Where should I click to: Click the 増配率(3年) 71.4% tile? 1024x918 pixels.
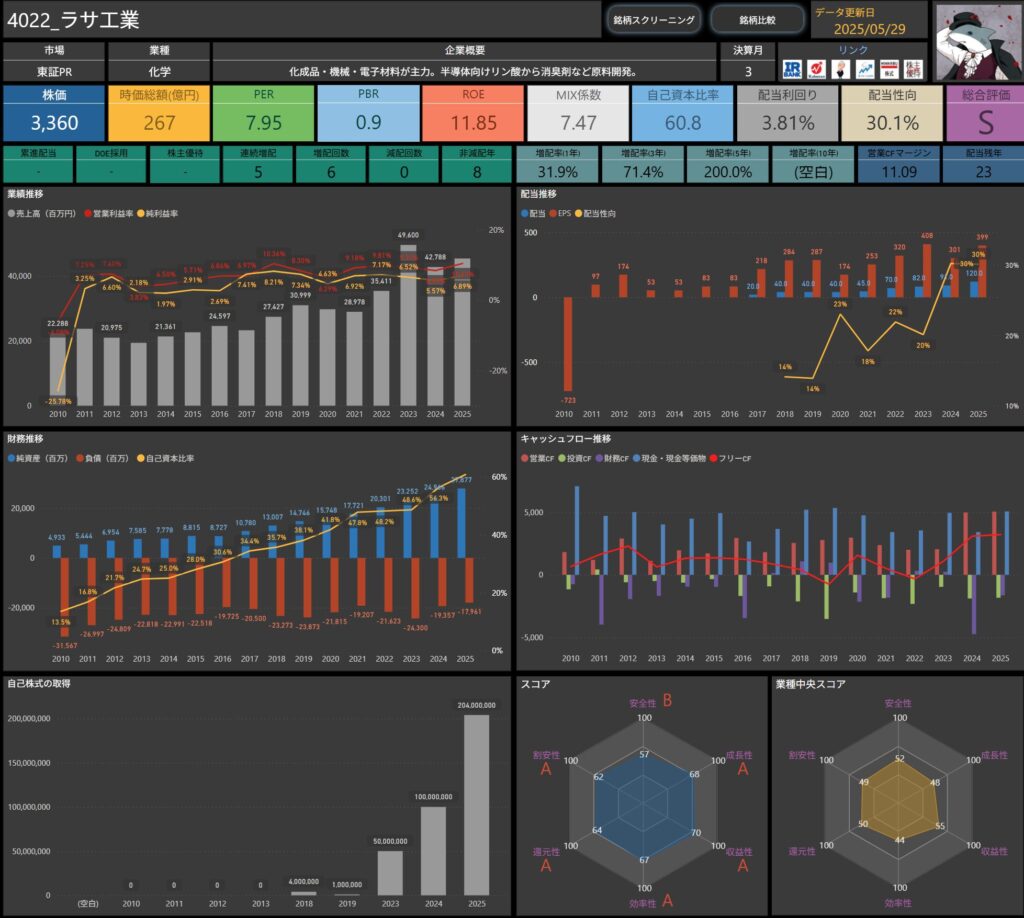643,165
